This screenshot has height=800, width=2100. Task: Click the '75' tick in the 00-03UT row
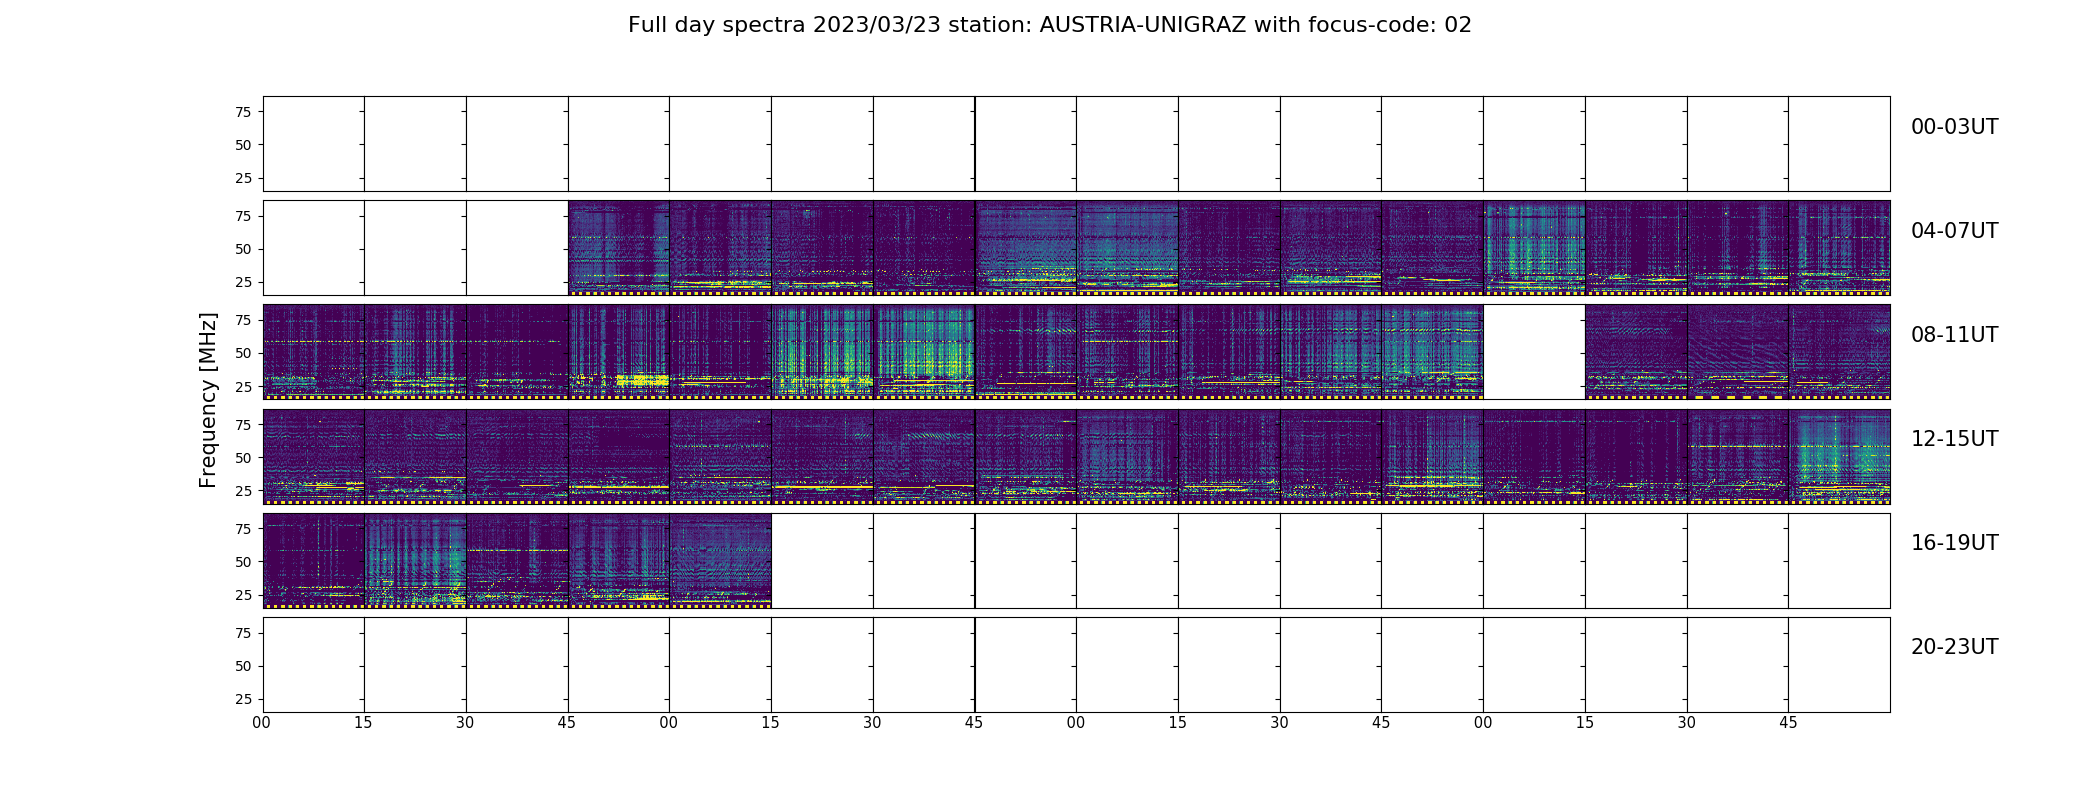click(x=243, y=112)
